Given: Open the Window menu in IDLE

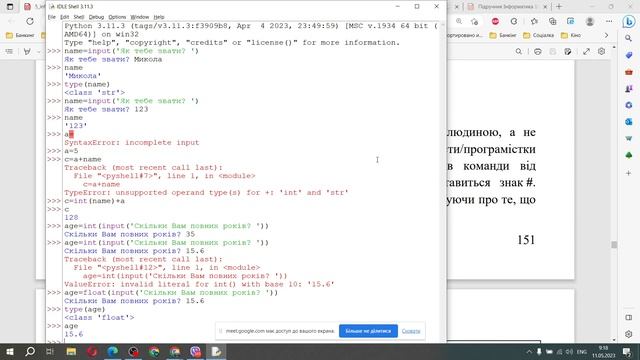Looking at the screenshot, I should (x=140, y=17).
